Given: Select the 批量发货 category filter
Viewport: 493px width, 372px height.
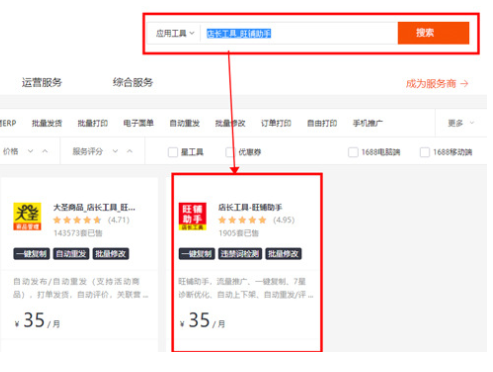Looking at the screenshot, I should point(47,123).
